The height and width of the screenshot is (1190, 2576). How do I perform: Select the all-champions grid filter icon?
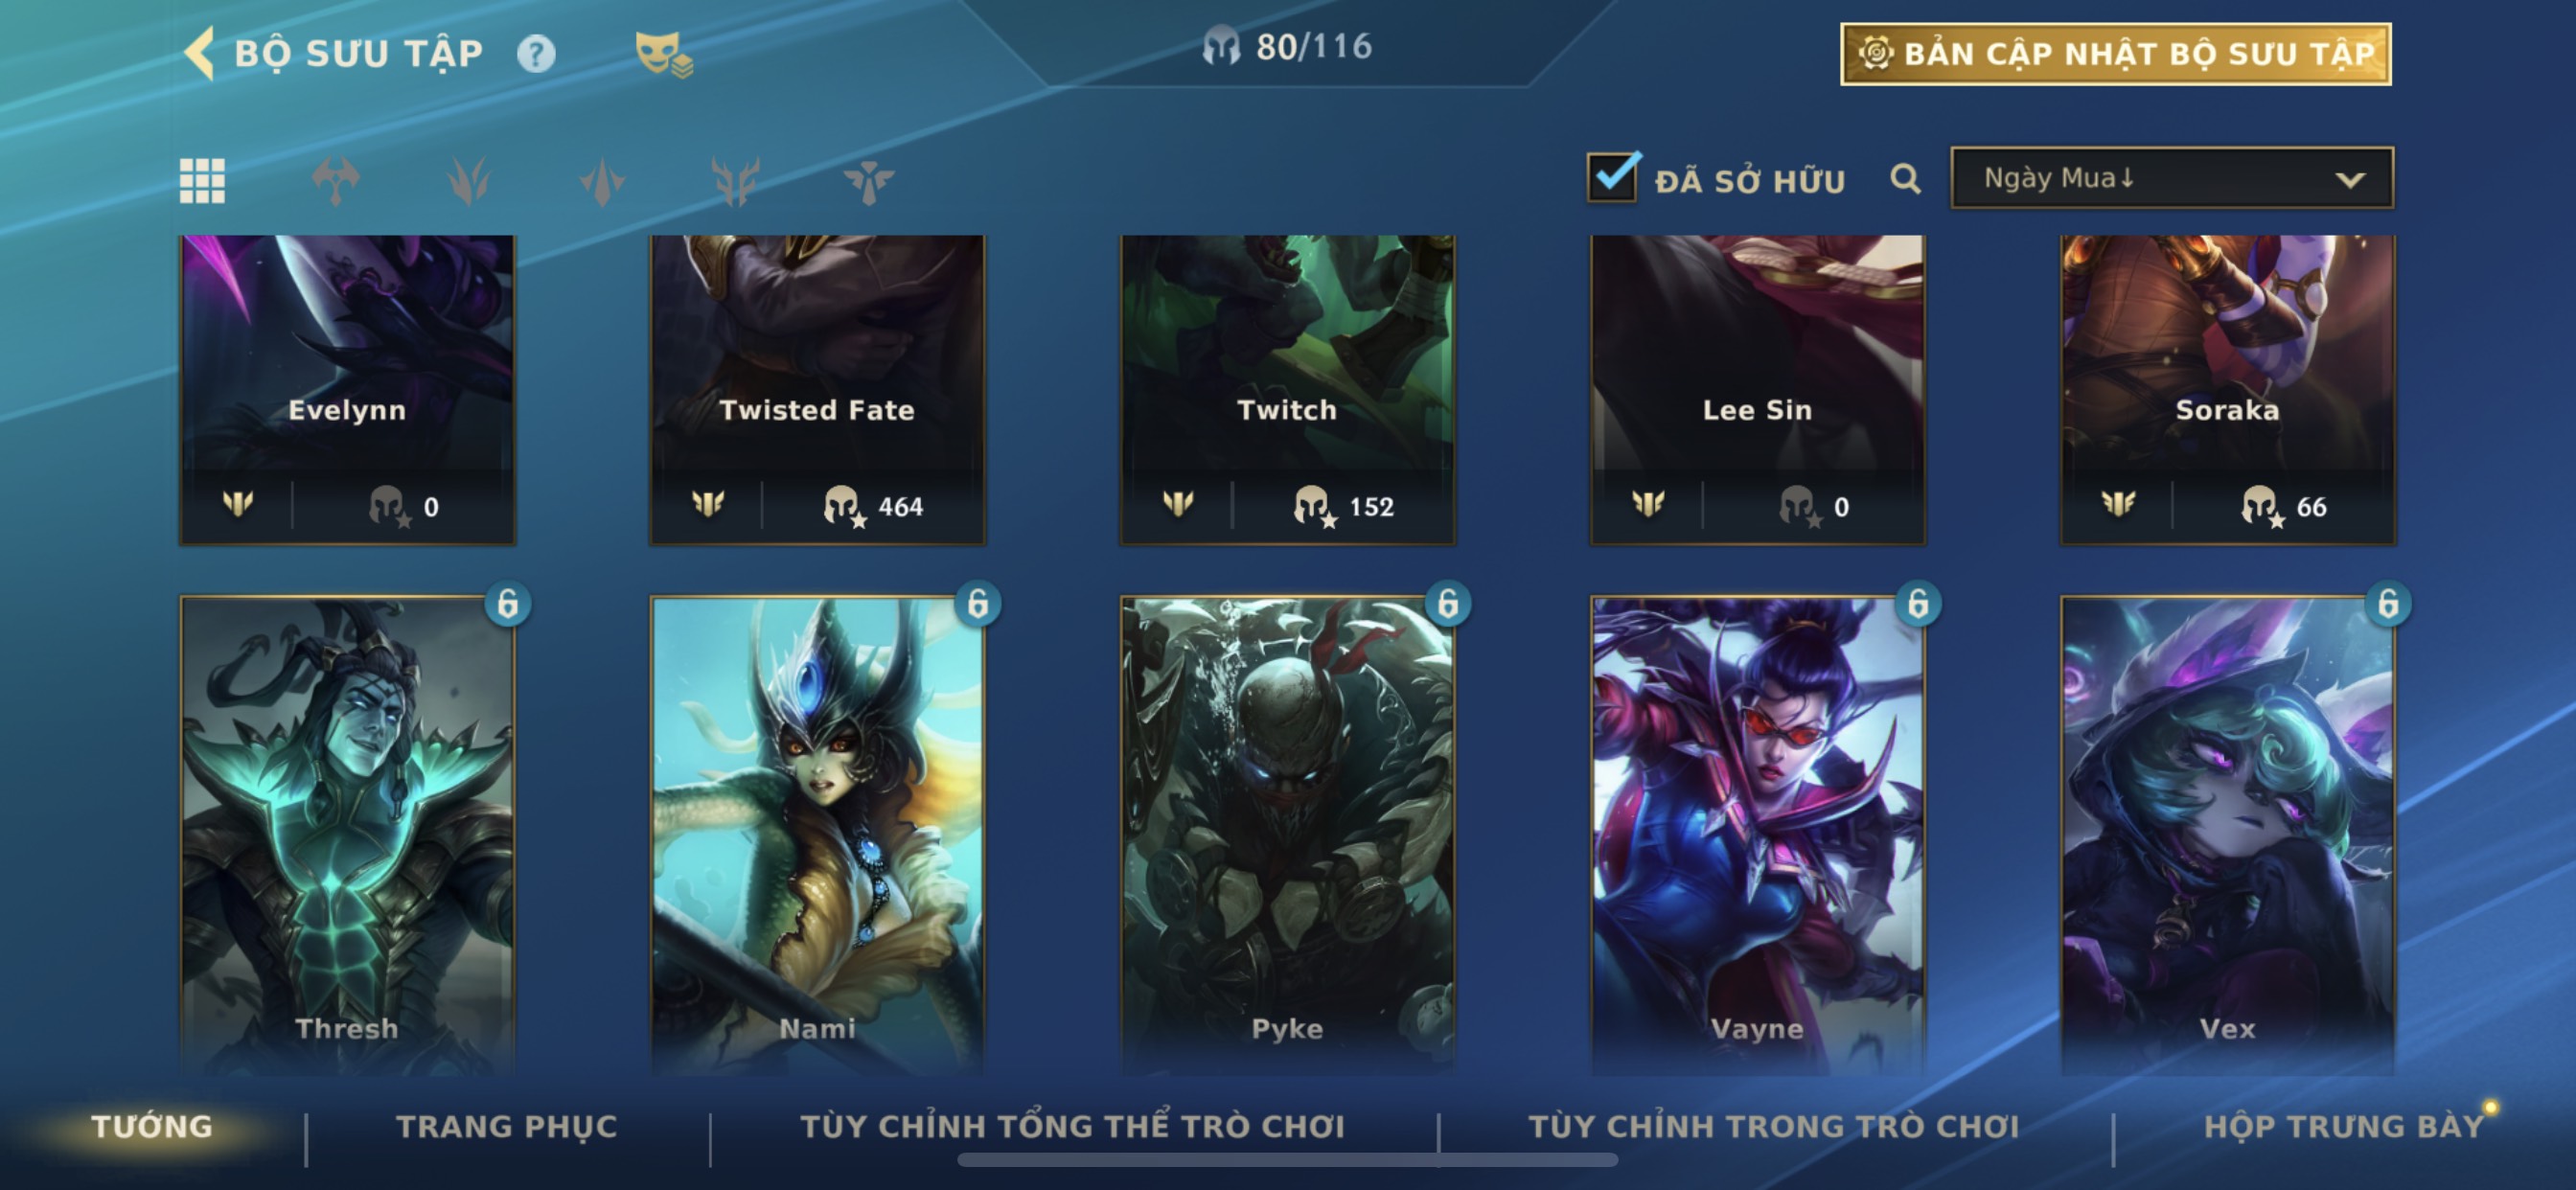click(x=202, y=181)
